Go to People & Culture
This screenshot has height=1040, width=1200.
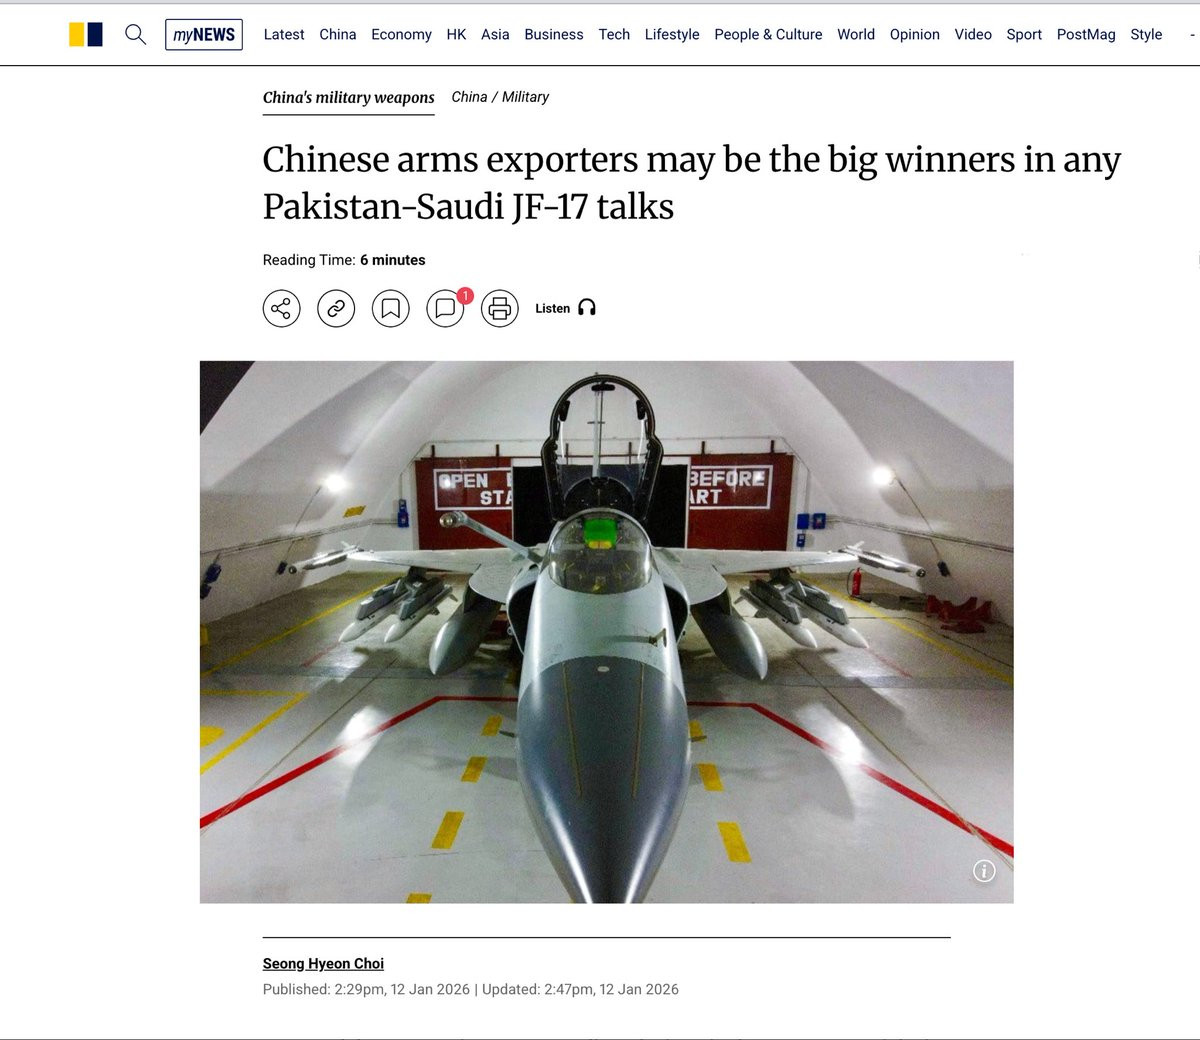point(768,34)
